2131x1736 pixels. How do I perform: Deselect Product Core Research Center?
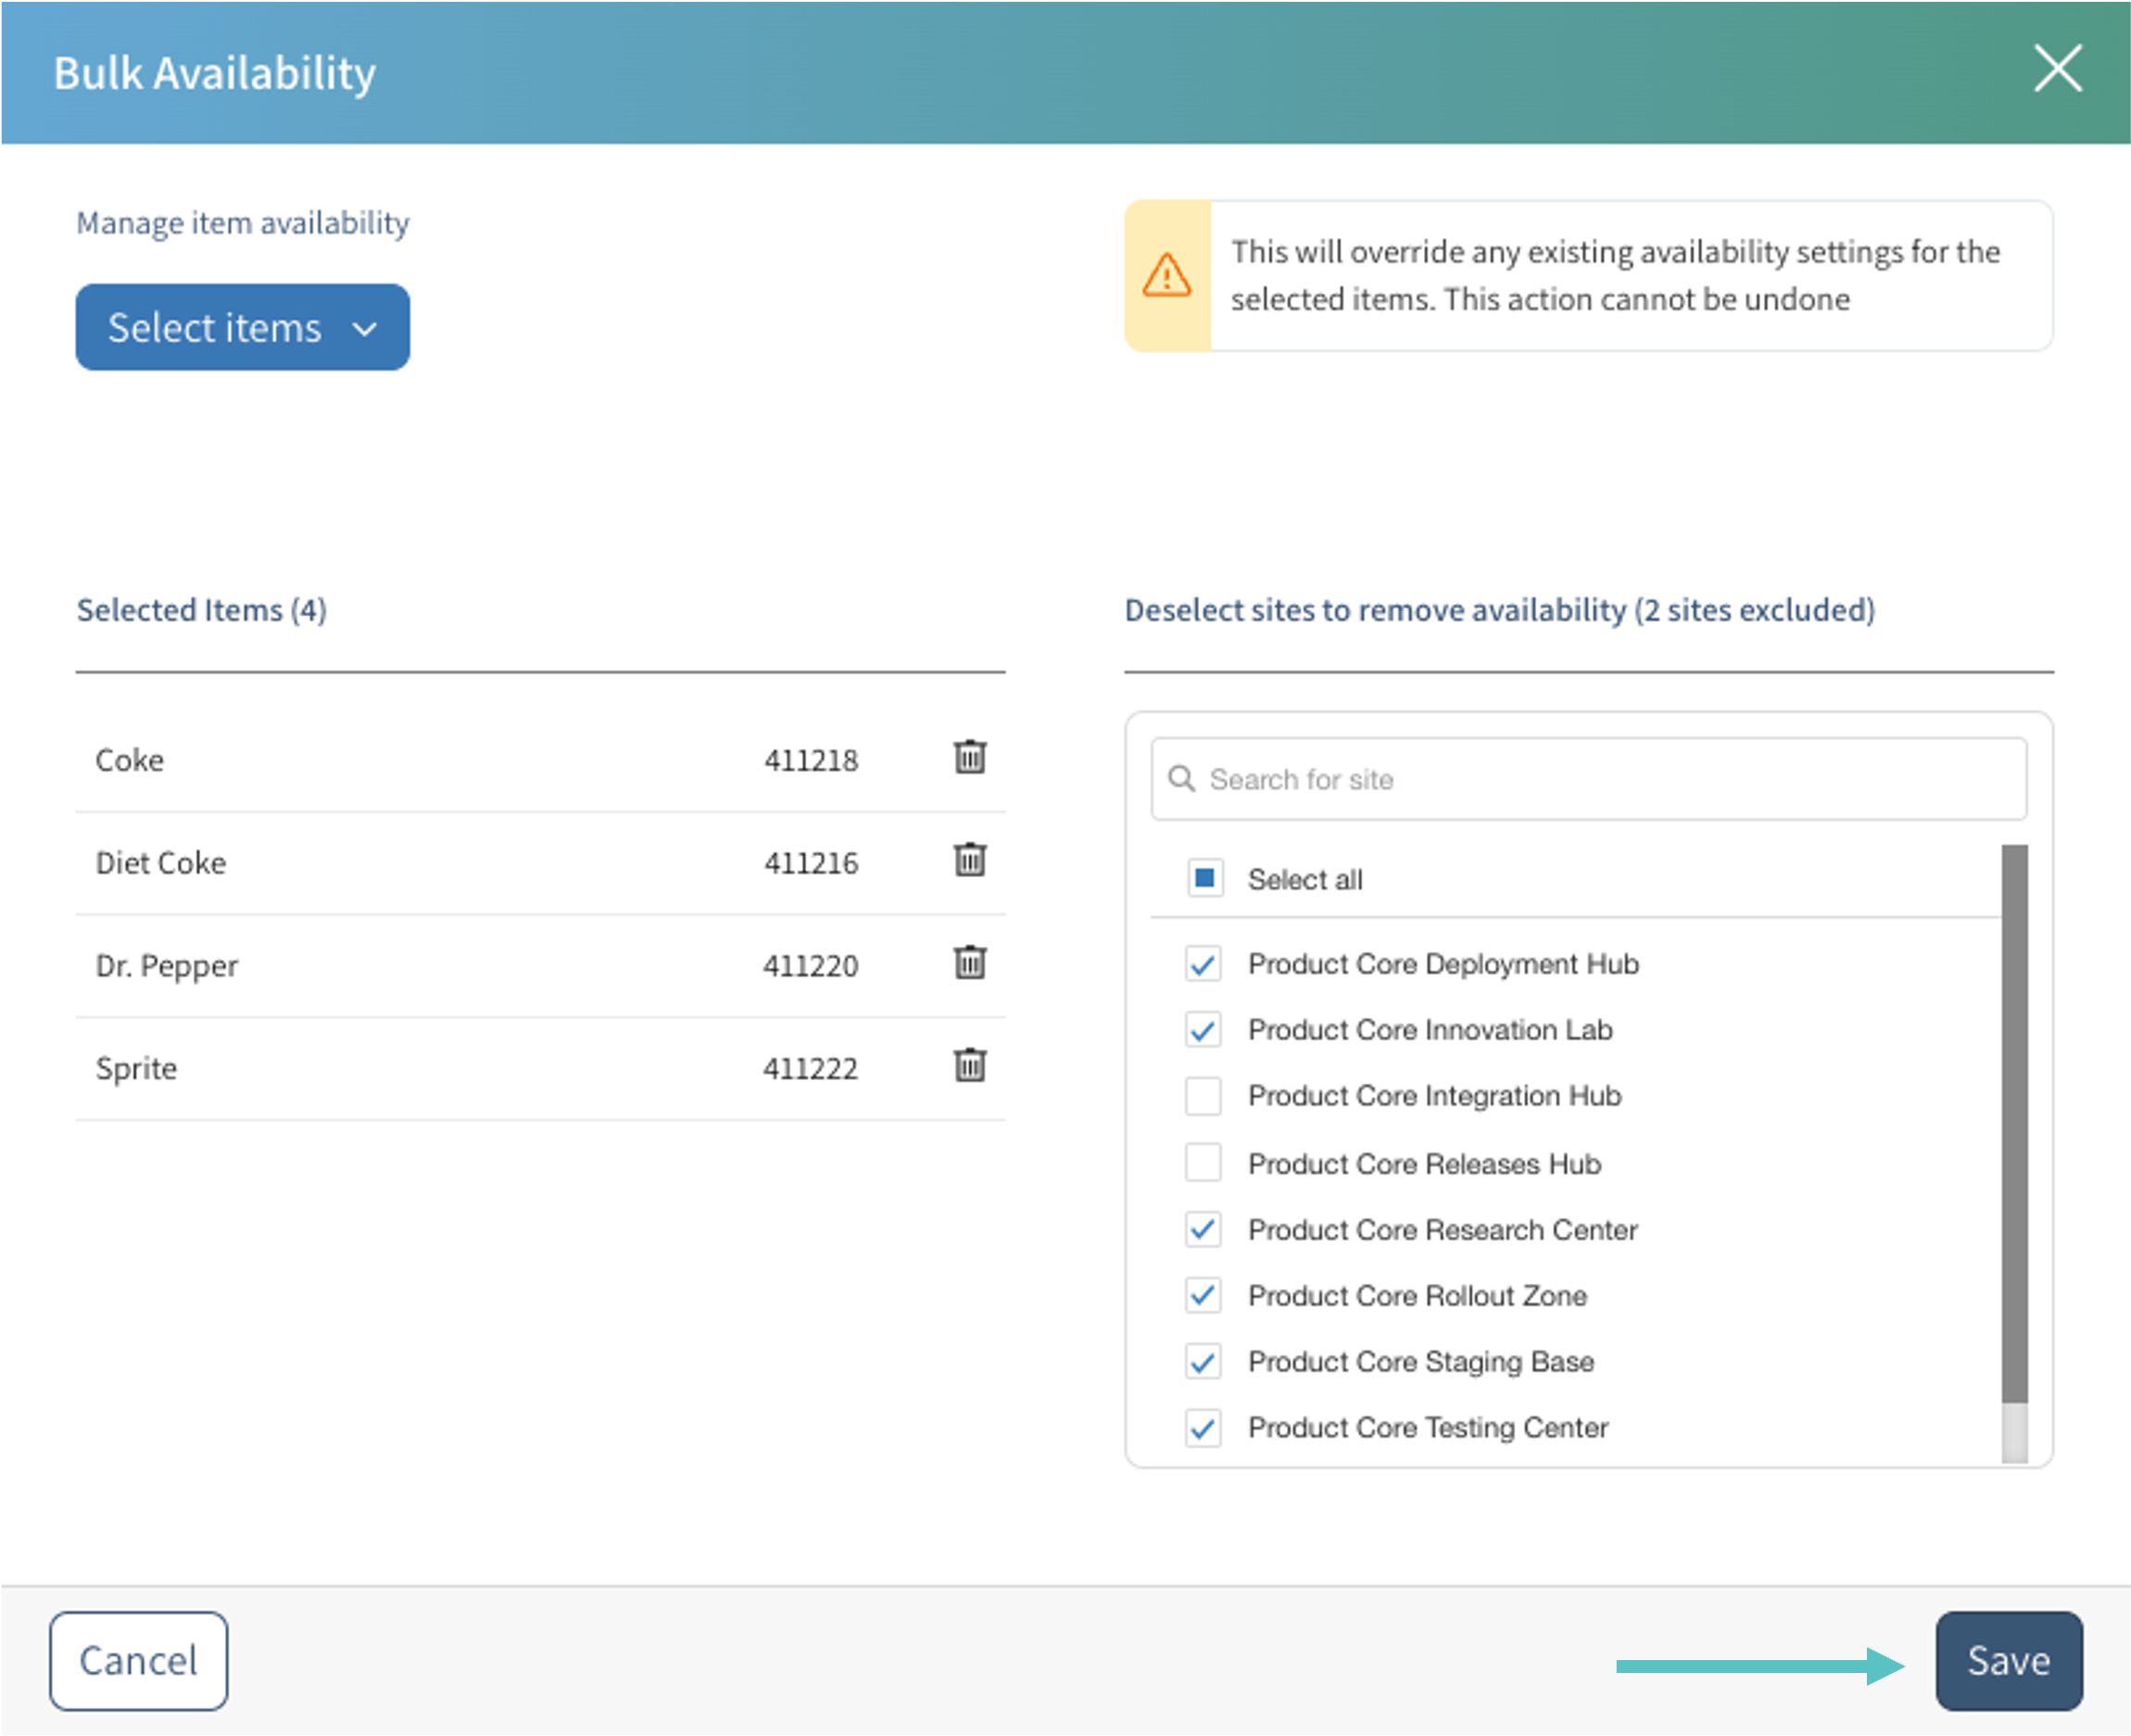(x=1203, y=1229)
